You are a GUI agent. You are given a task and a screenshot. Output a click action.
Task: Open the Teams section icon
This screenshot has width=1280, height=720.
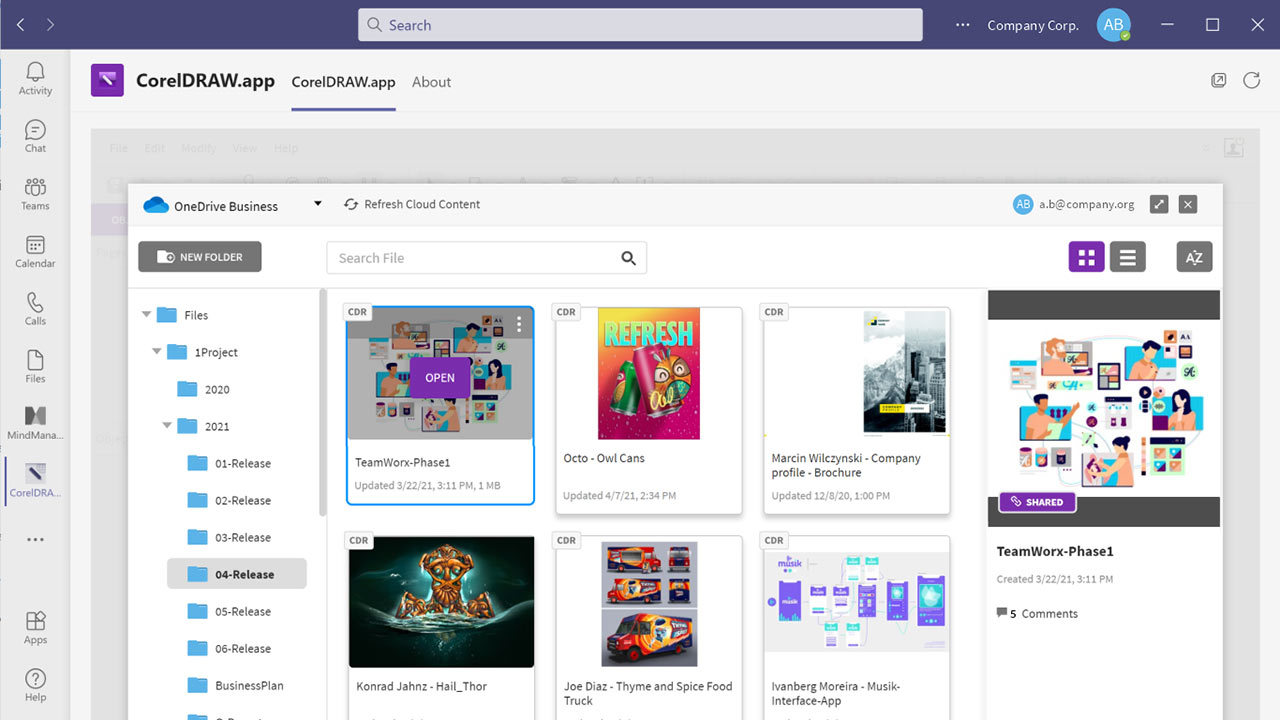35,194
